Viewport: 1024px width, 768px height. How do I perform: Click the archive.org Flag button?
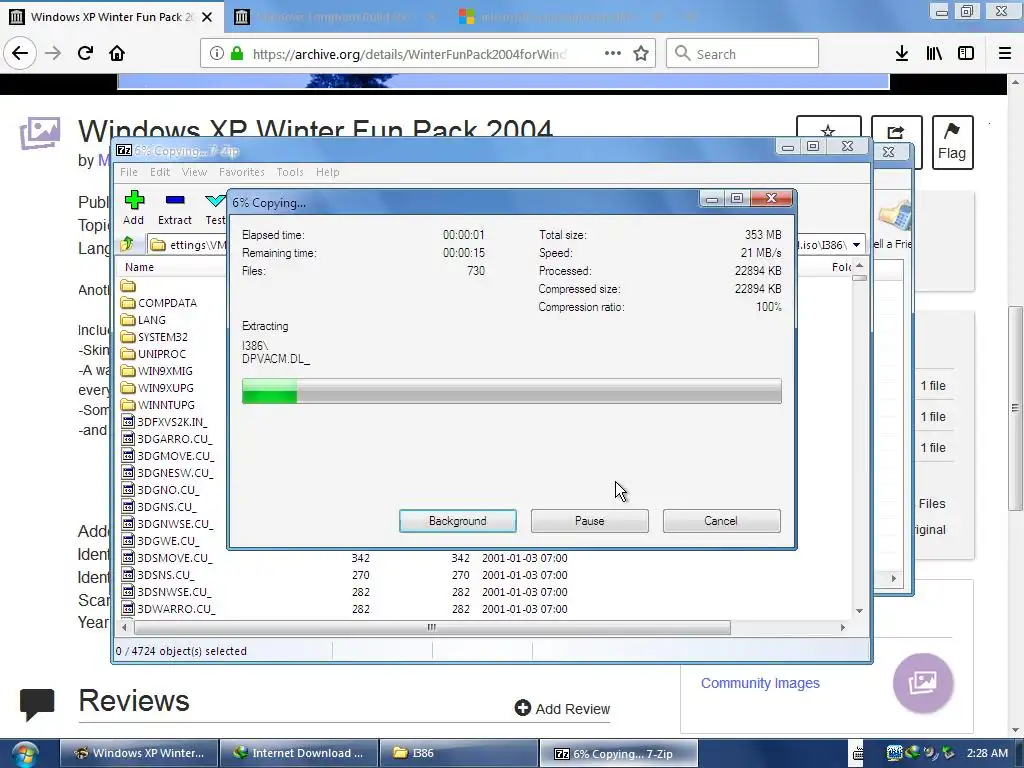952,142
